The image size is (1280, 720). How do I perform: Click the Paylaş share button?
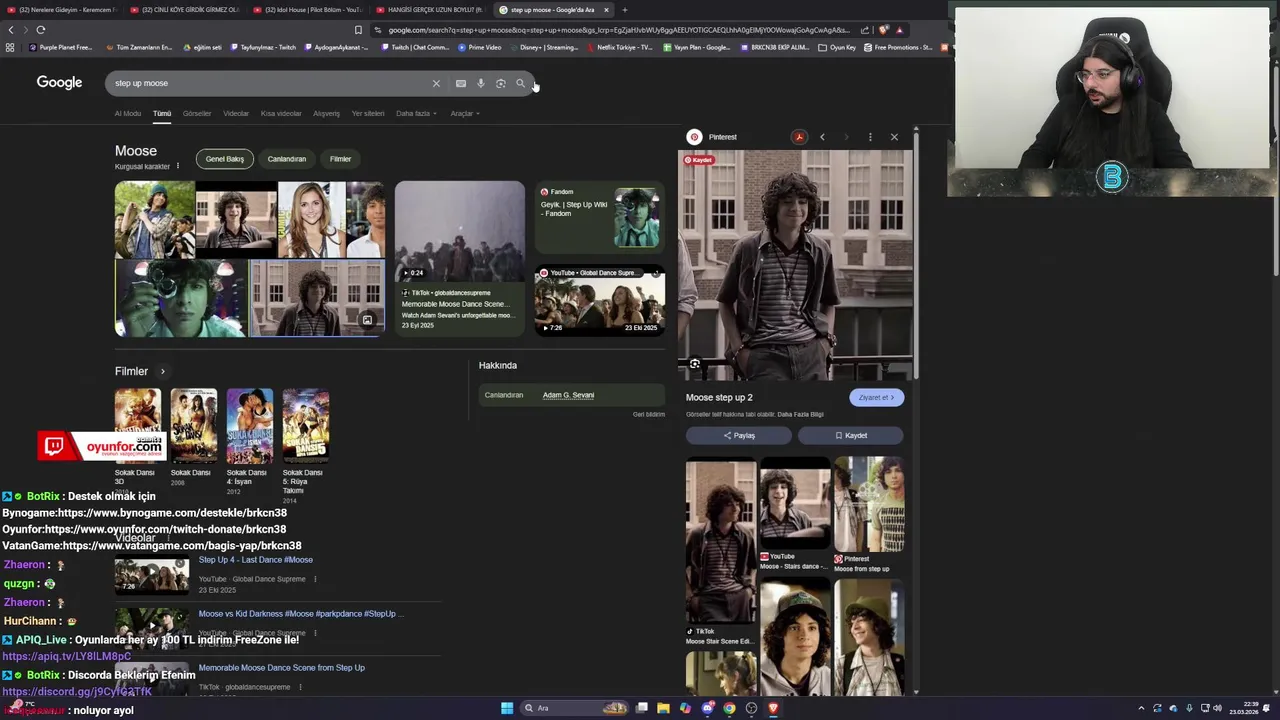tap(739, 435)
